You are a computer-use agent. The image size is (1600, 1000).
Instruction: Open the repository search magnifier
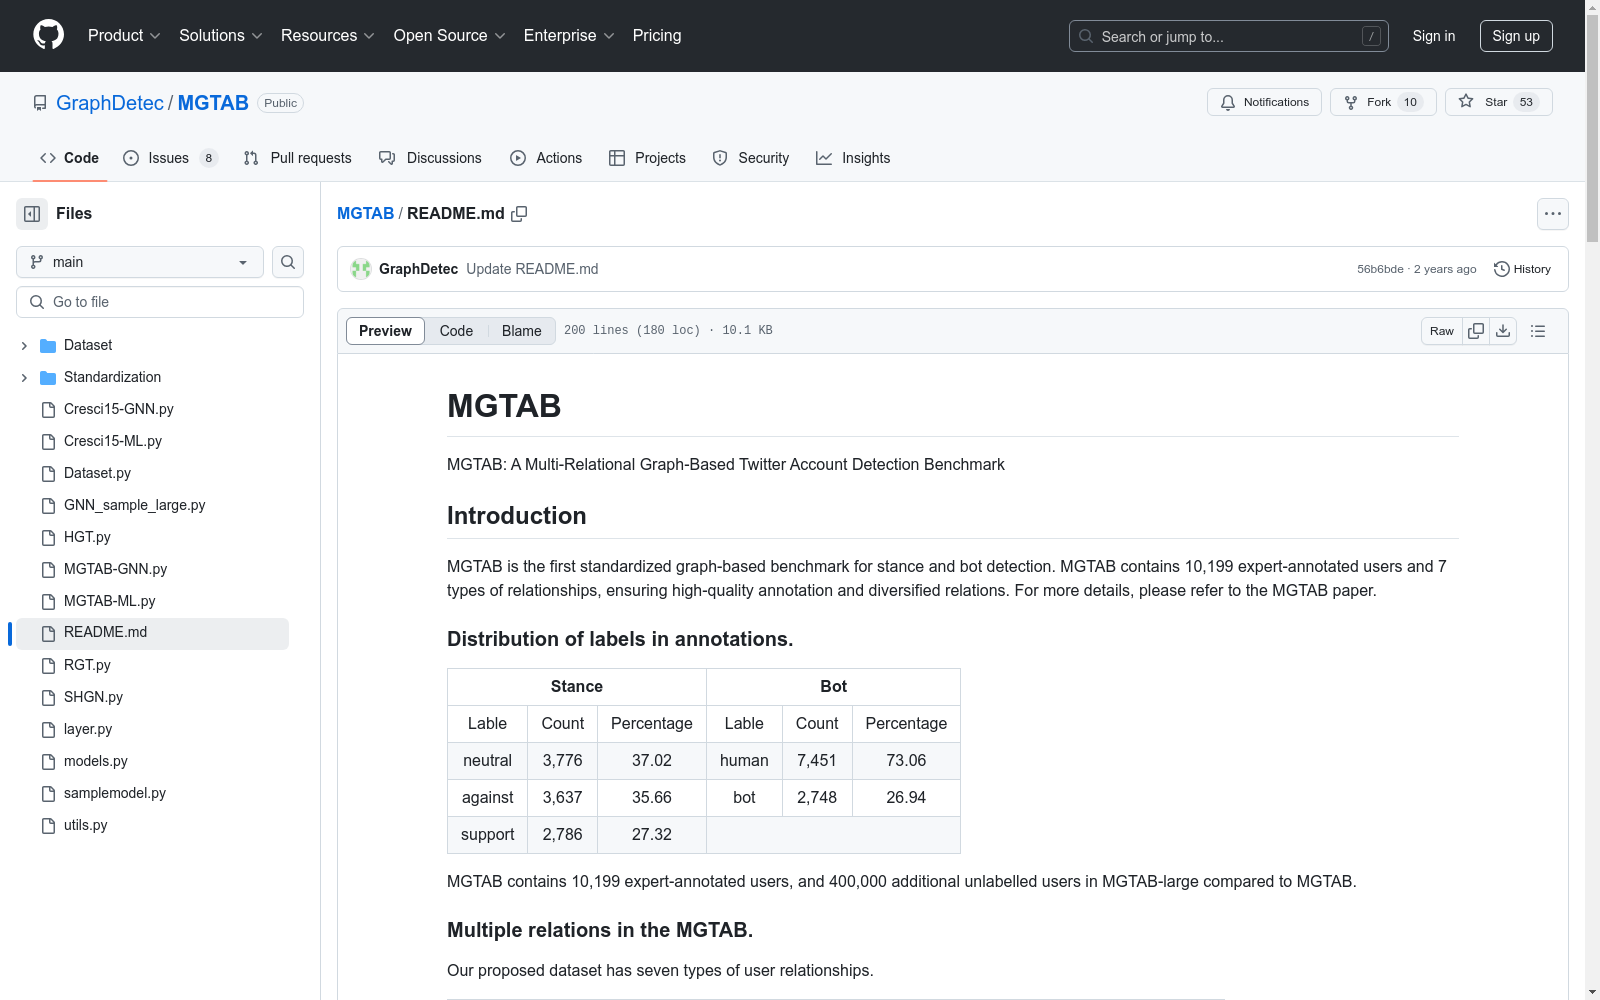tap(287, 262)
